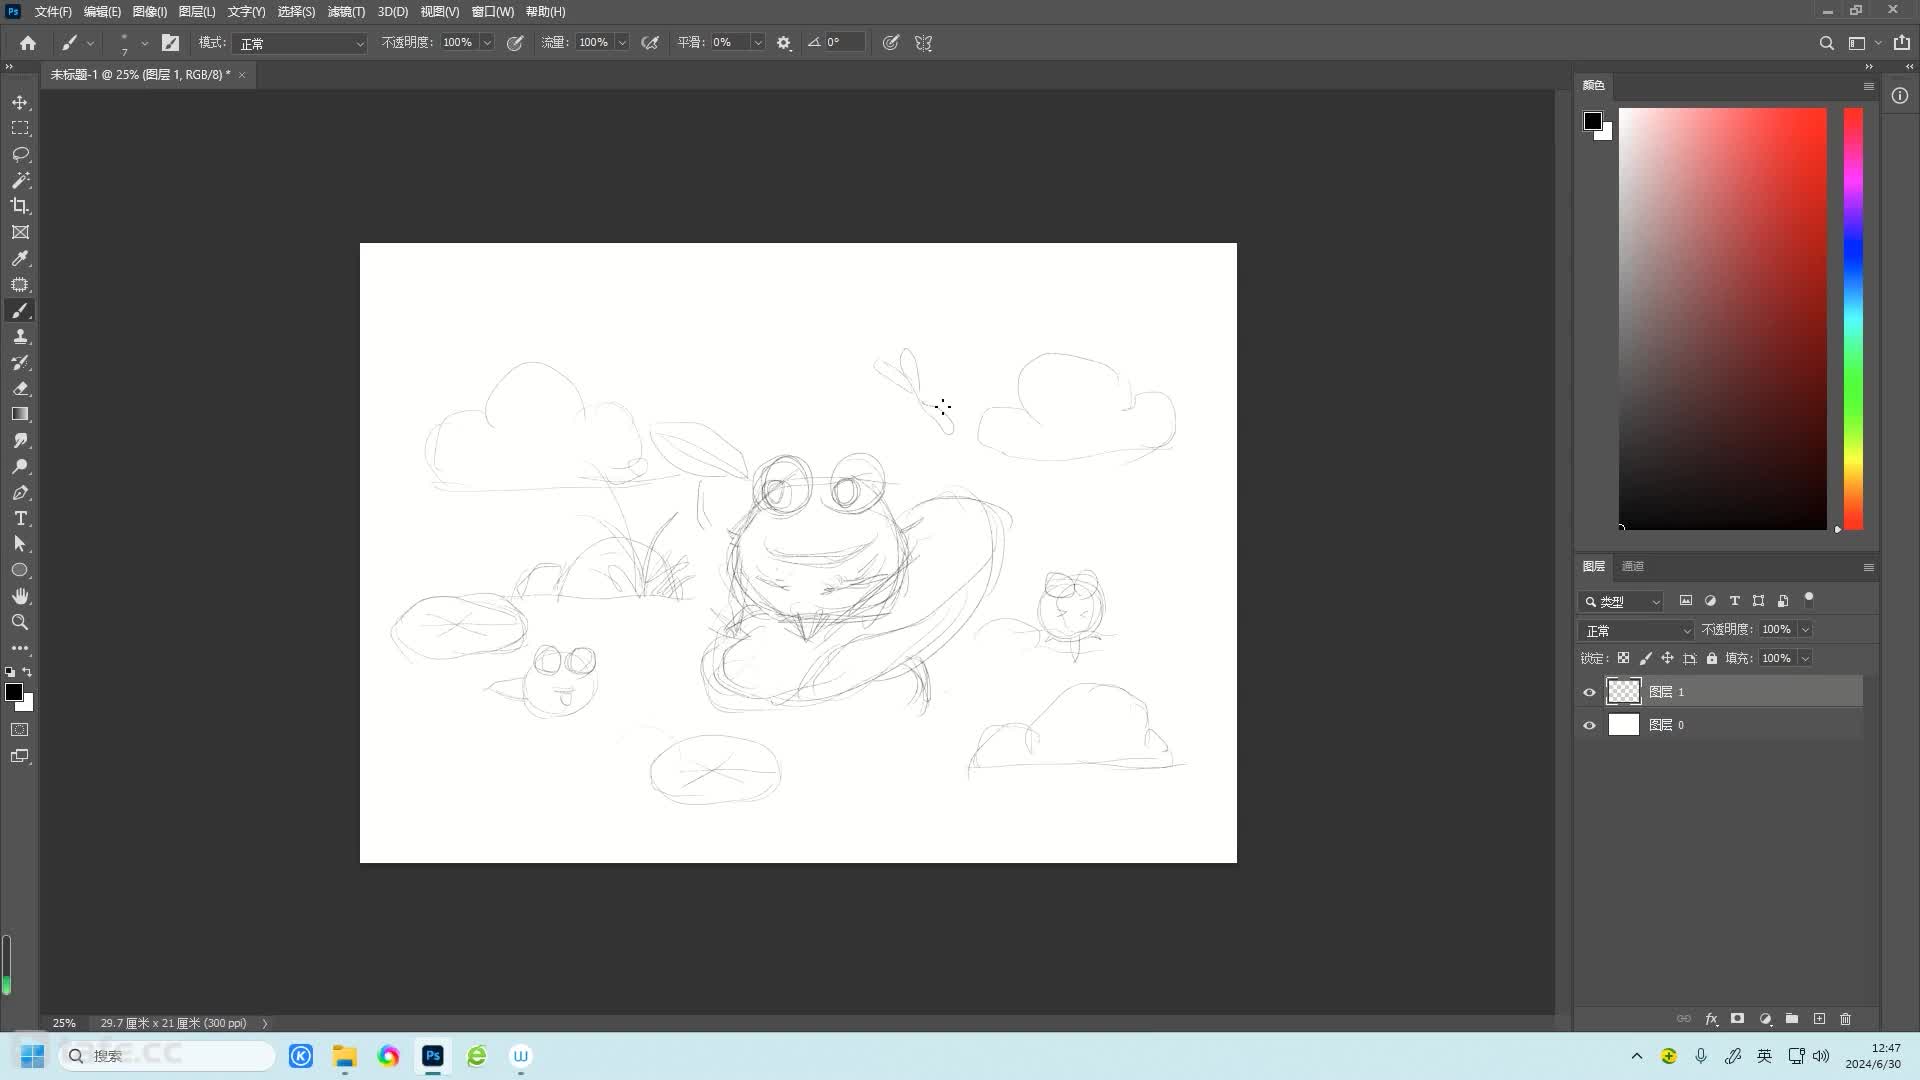Lock transparent pixels of layer

pos(1623,658)
